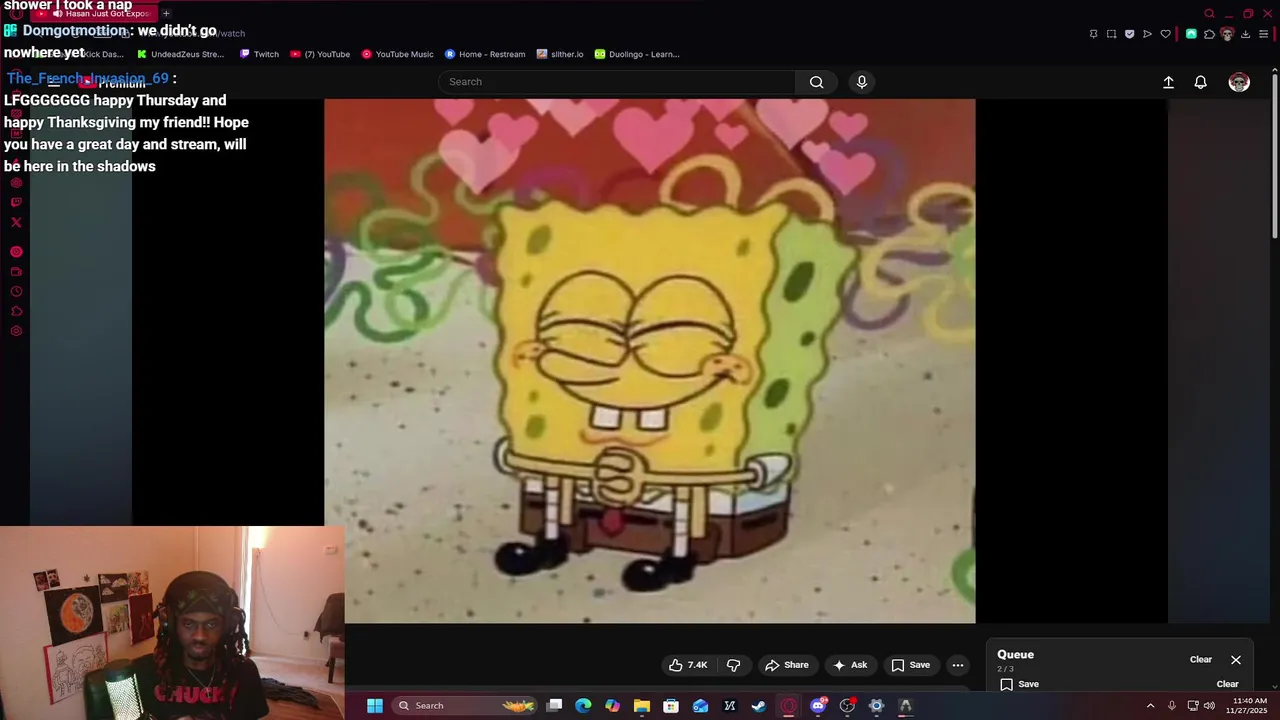Open the extensions cube icon
Screen dimensions: 1280x720
(1209, 34)
